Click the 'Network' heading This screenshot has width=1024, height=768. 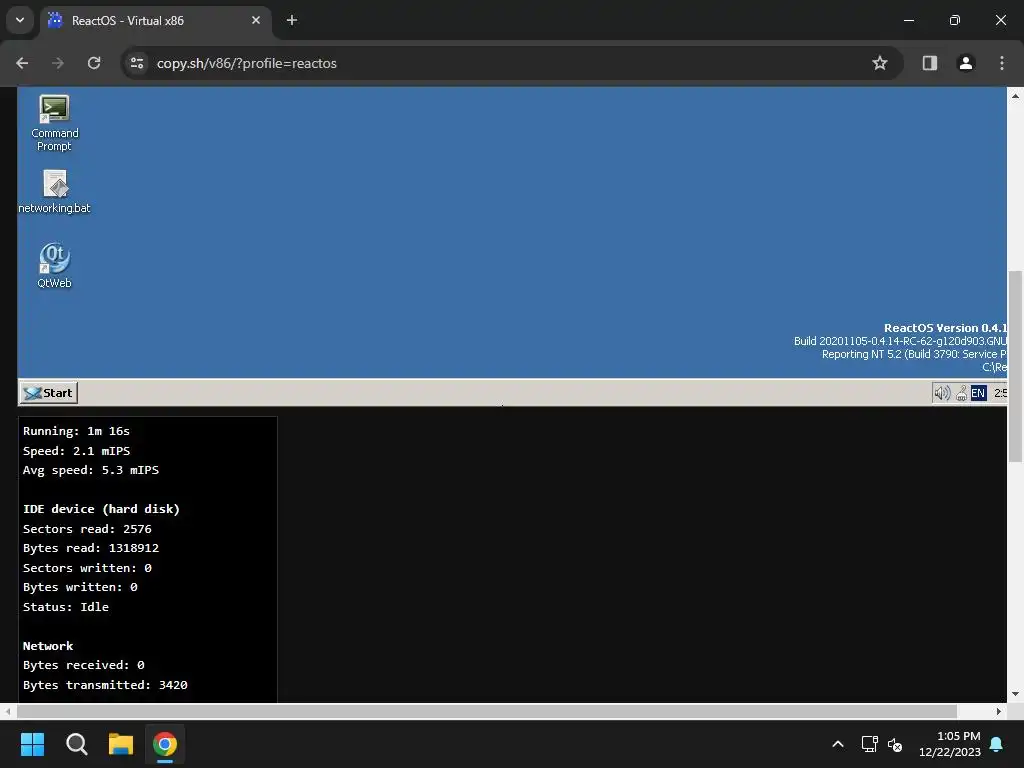(48, 646)
